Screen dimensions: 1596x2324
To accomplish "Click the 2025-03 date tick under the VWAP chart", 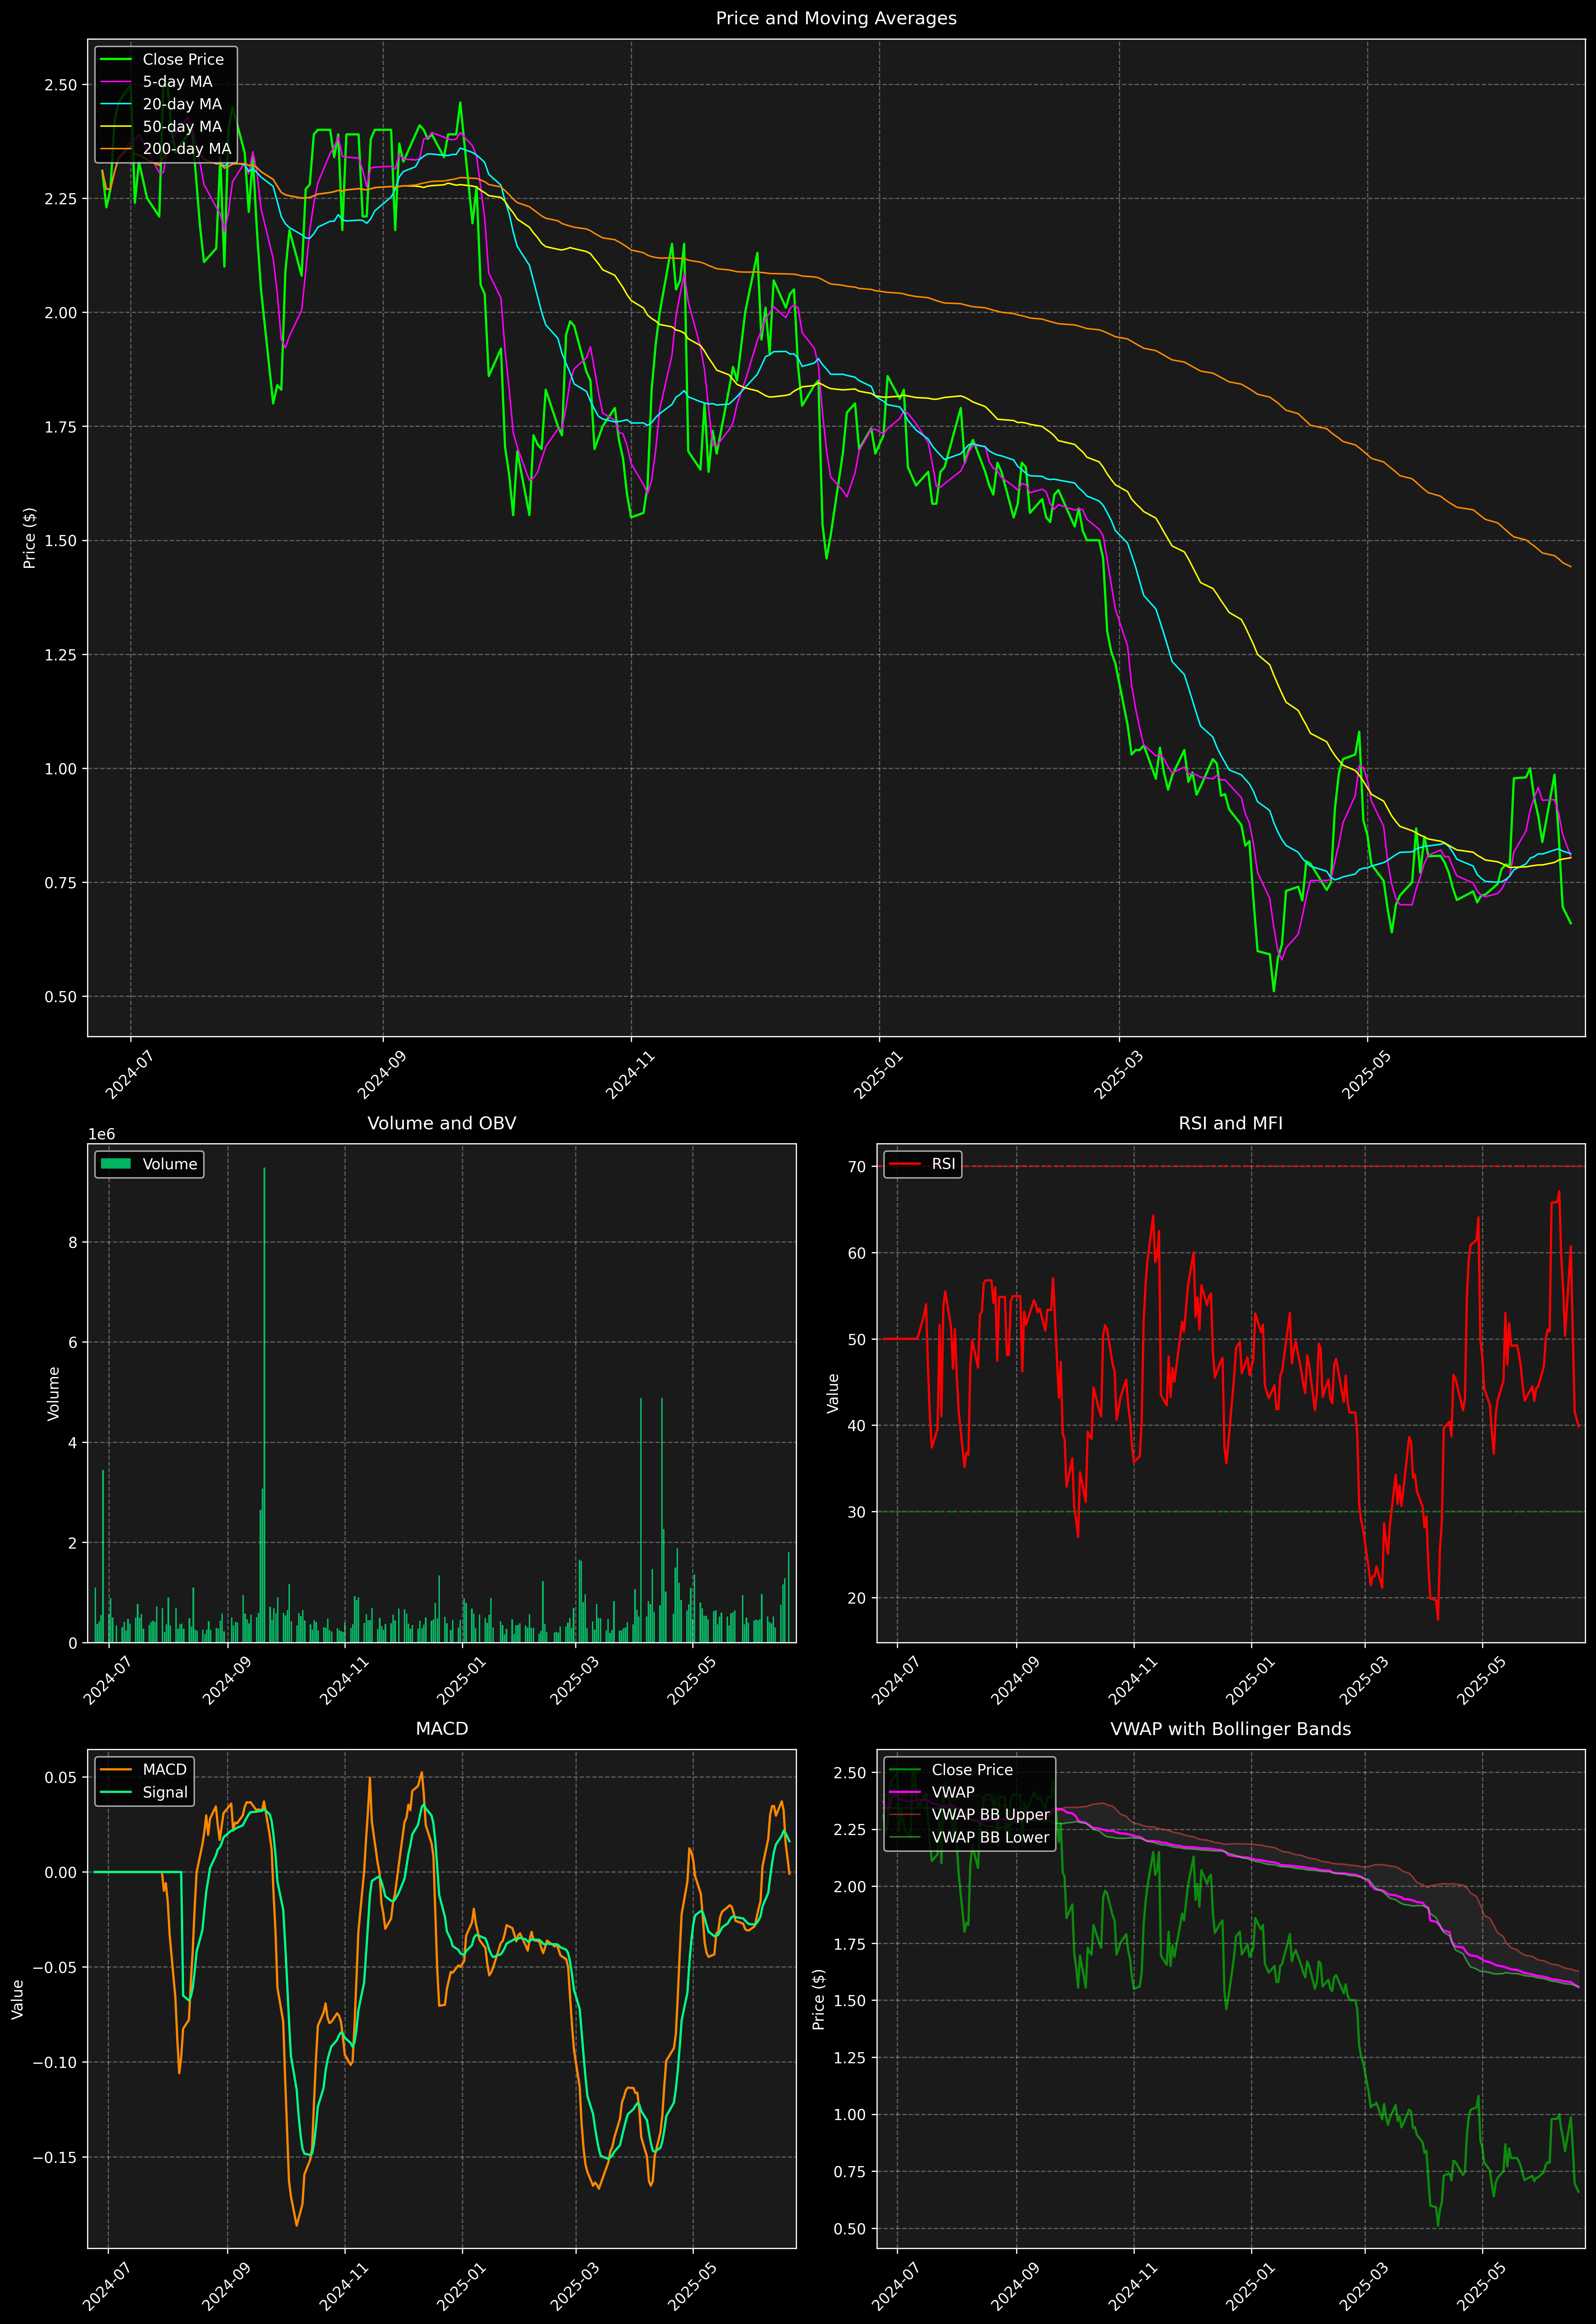I will 1365,2287.
